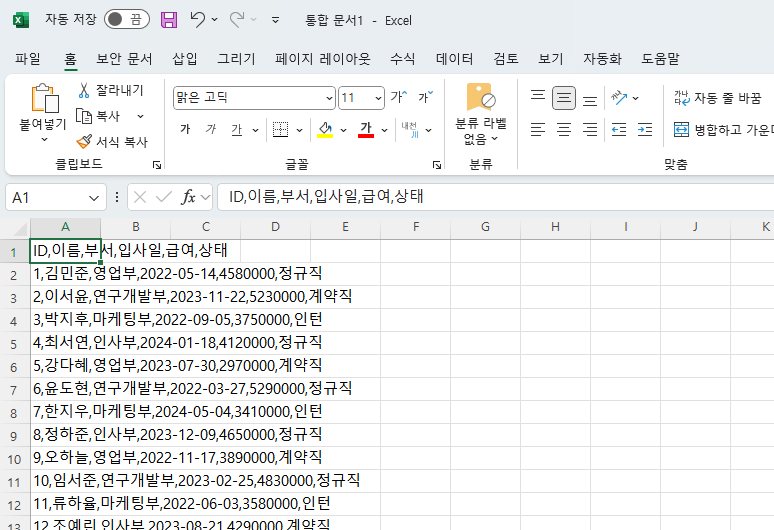Switch to the 자동화 tab
Viewport: 774px width, 530px height.
point(602,59)
